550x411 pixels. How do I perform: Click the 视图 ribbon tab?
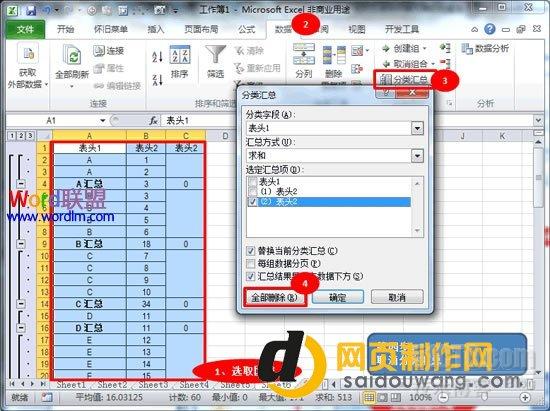[x=356, y=29]
